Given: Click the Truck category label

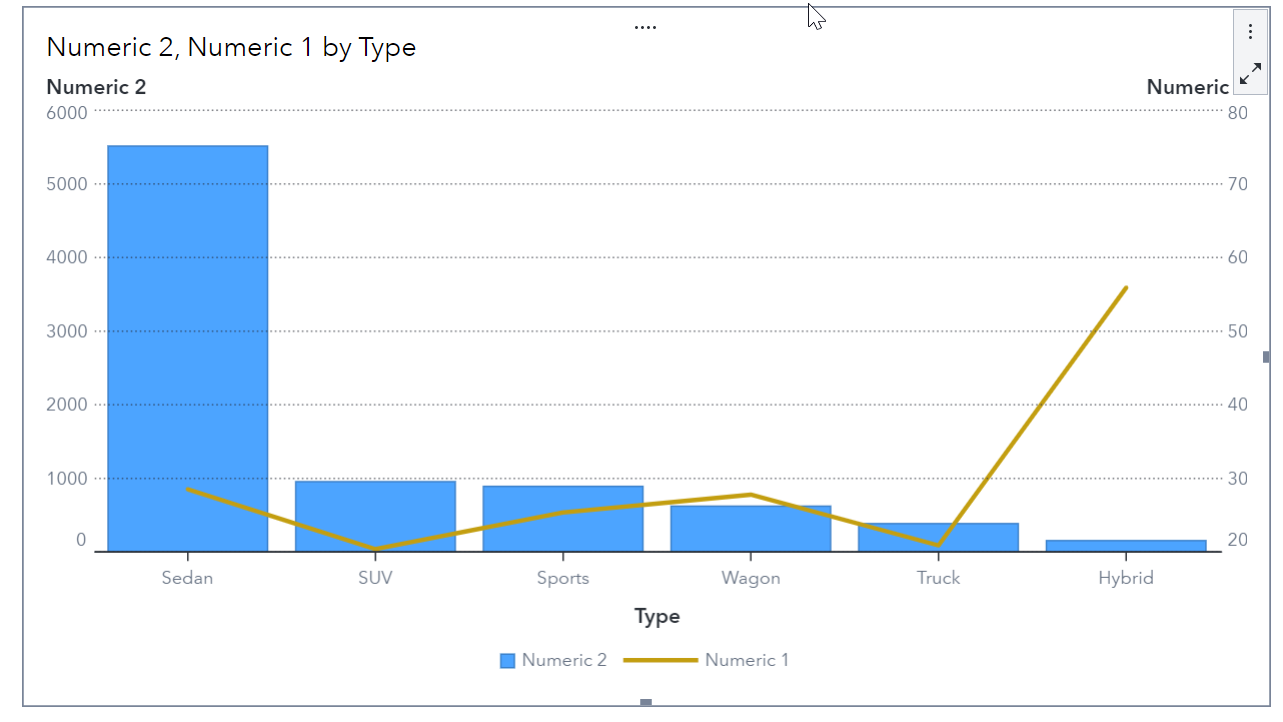Looking at the screenshot, I should [x=937, y=578].
